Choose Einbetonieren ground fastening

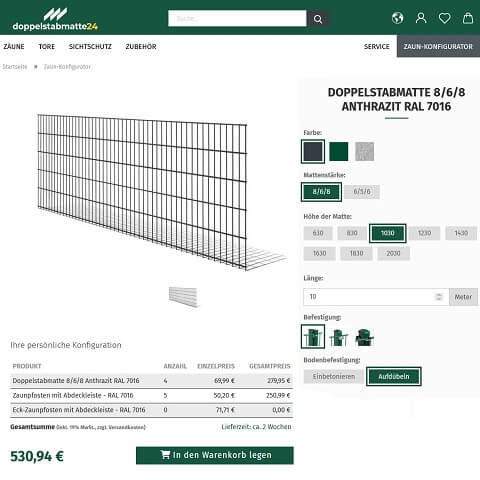coord(334,377)
